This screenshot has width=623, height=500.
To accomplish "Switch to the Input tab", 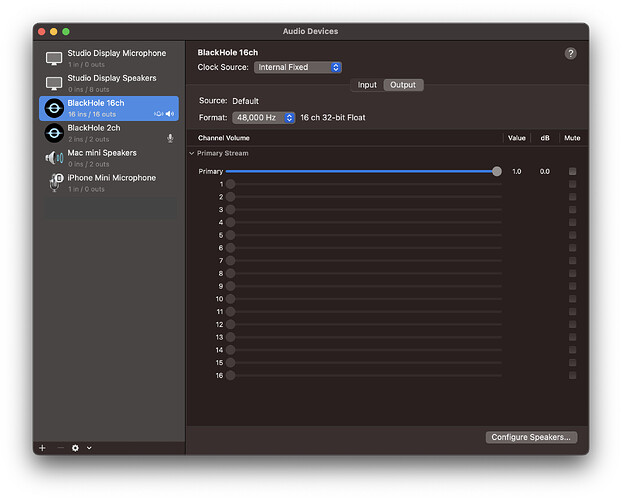I will pyautogui.click(x=367, y=85).
